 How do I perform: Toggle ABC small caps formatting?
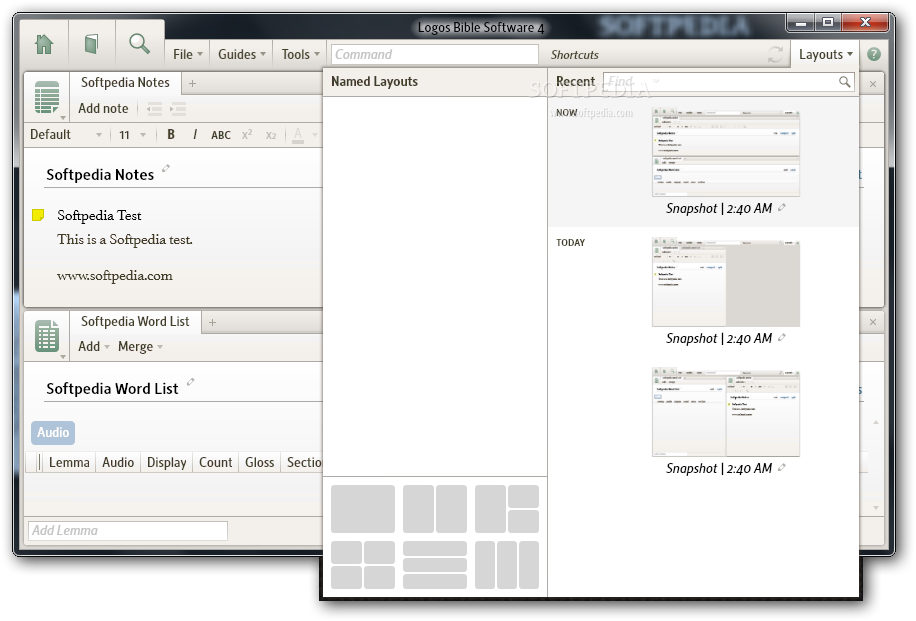(221, 135)
